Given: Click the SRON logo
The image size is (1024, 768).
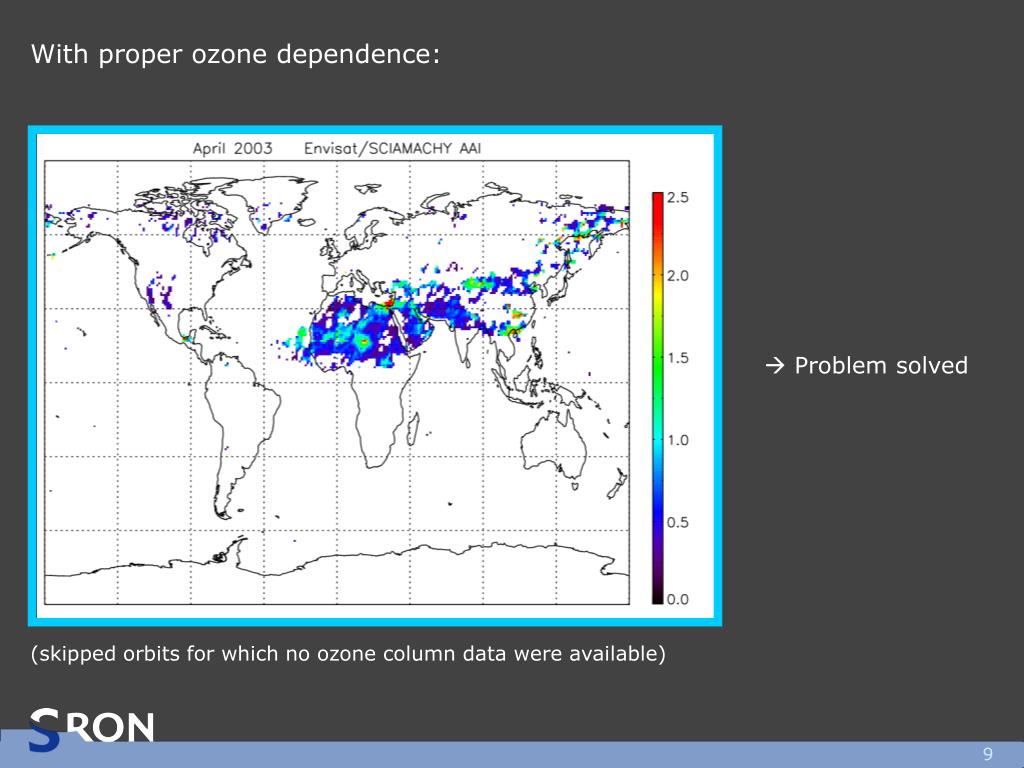Looking at the screenshot, I should coord(91,729).
